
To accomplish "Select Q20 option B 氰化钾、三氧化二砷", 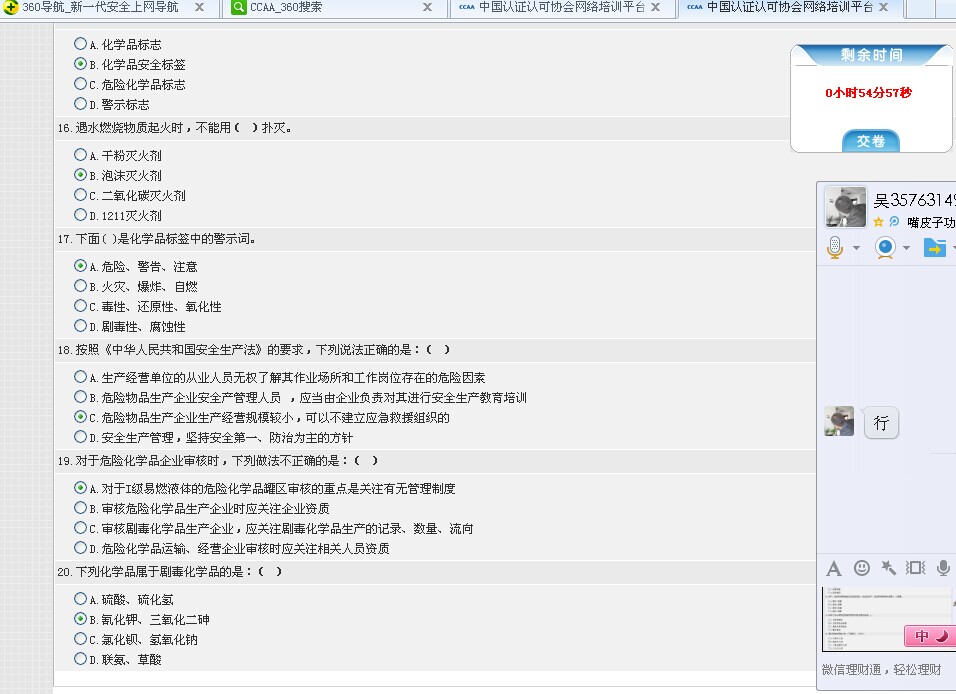I will 80,618.
